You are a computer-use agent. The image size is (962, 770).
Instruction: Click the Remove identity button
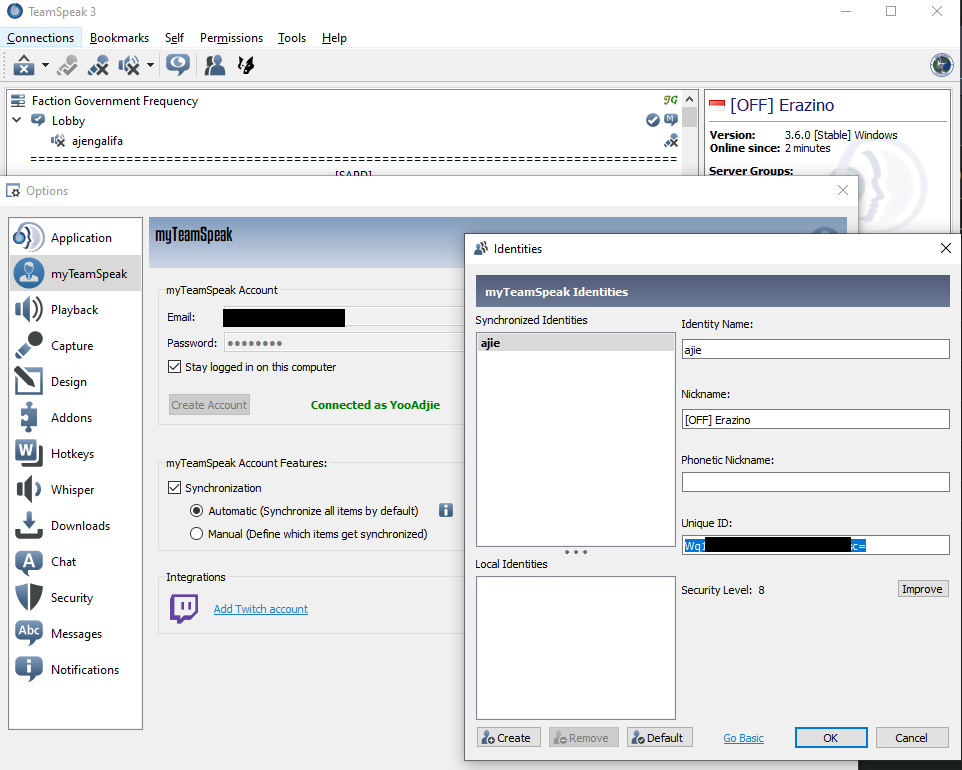(x=583, y=737)
